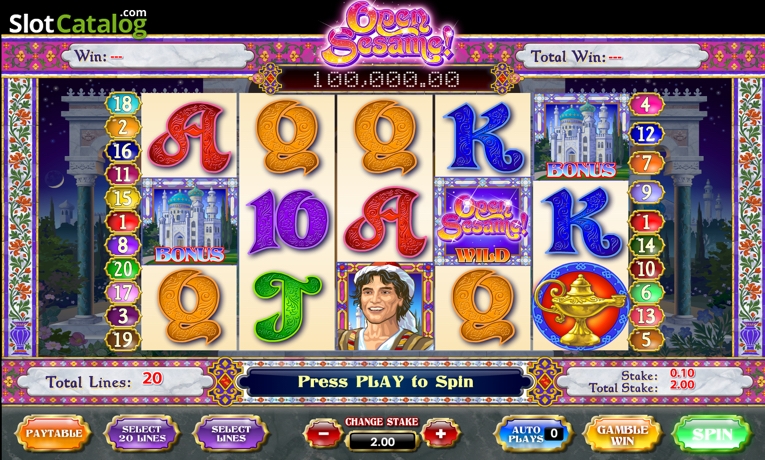Click the Auto Plays button
The image size is (765, 460).
(x=534, y=433)
